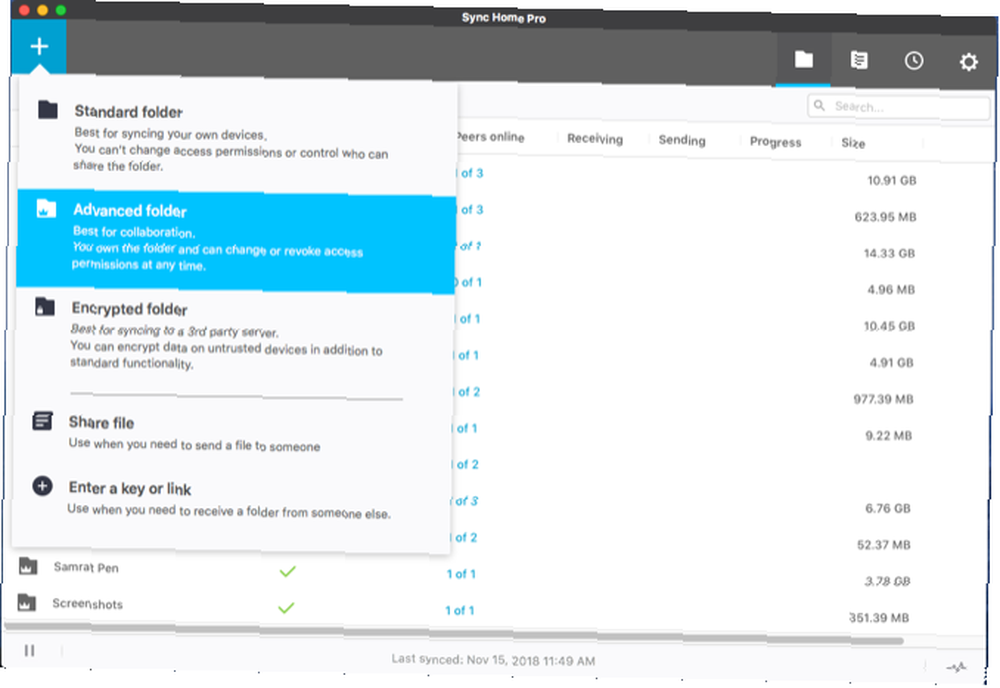Click the 4.96 MB size value
Viewport: 1000px width, 688px height.
pyautogui.click(x=891, y=289)
